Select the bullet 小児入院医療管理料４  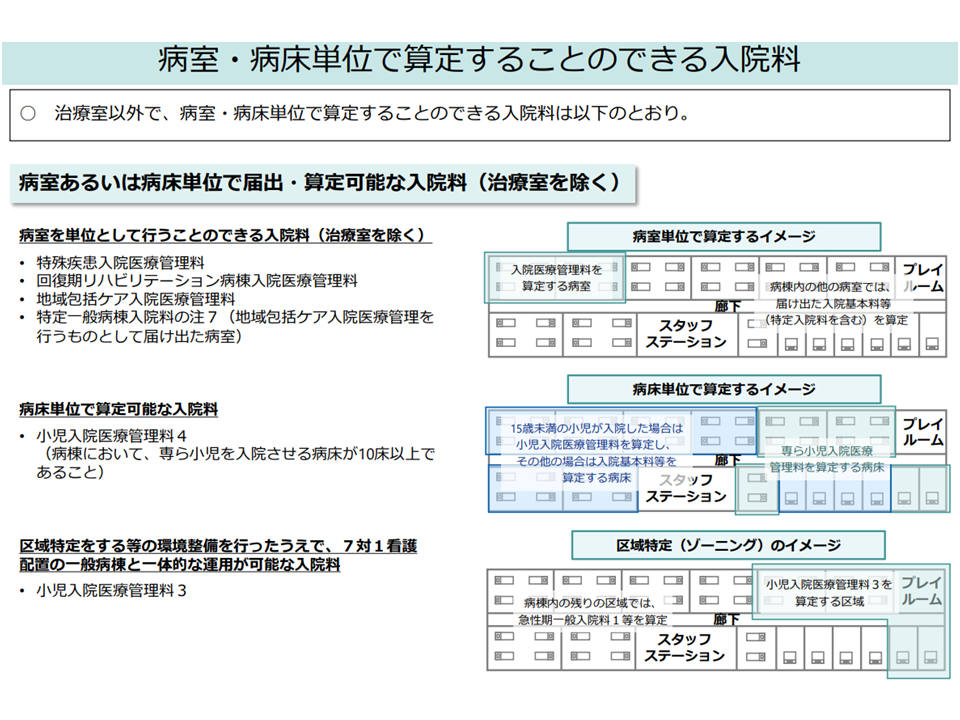(x=112, y=436)
